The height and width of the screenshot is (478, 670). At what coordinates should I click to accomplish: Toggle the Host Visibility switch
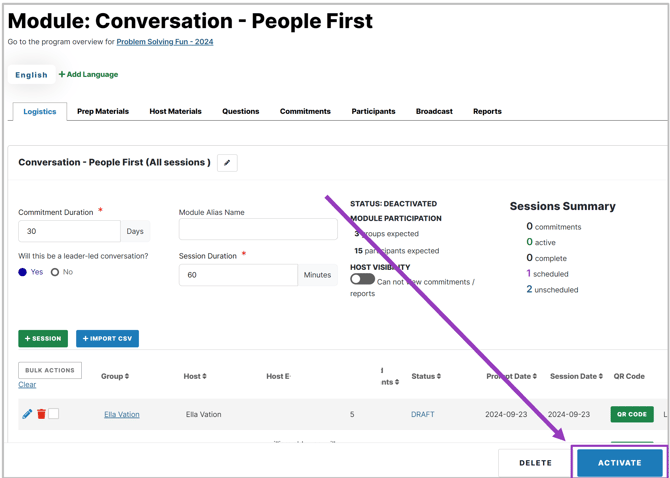362,280
